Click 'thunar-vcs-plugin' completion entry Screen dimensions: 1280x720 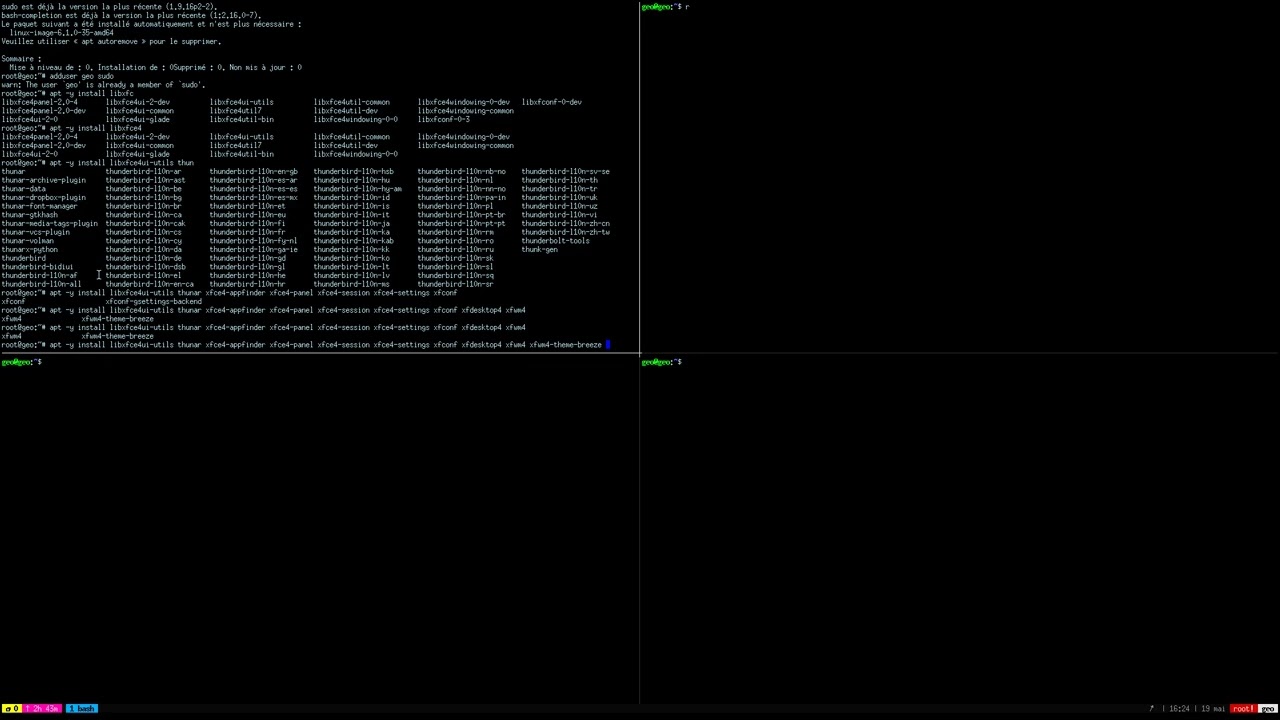coord(35,232)
